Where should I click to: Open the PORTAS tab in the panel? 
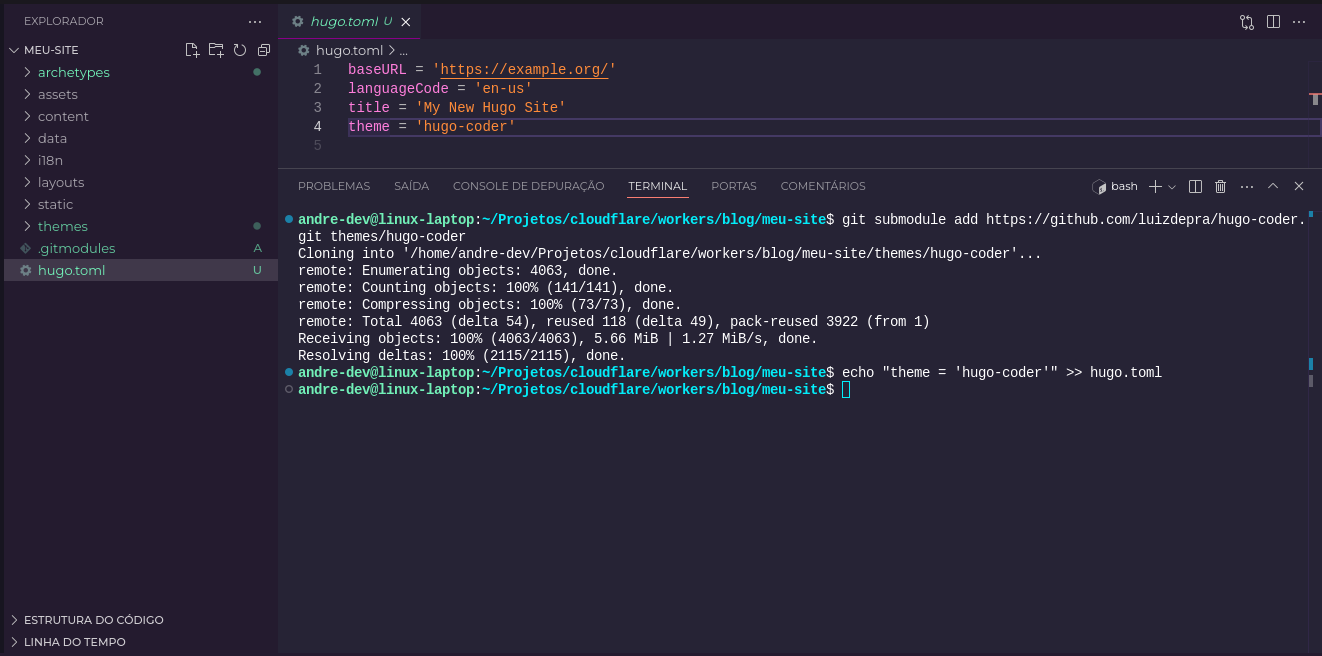coord(733,186)
